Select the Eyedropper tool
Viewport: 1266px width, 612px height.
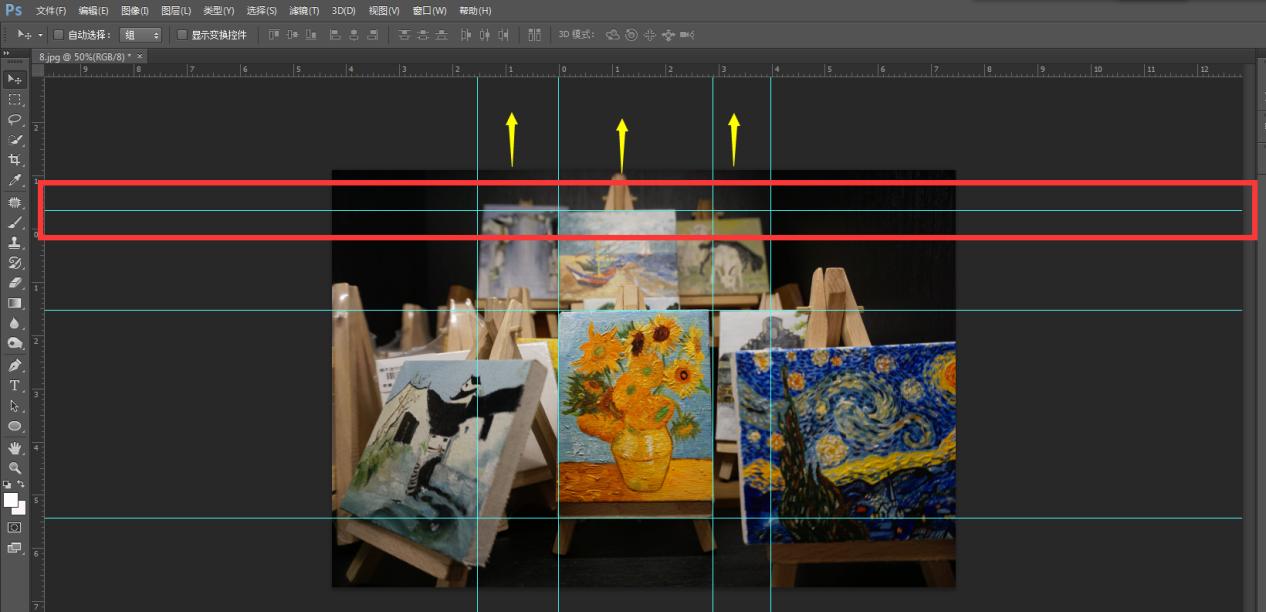[15, 181]
